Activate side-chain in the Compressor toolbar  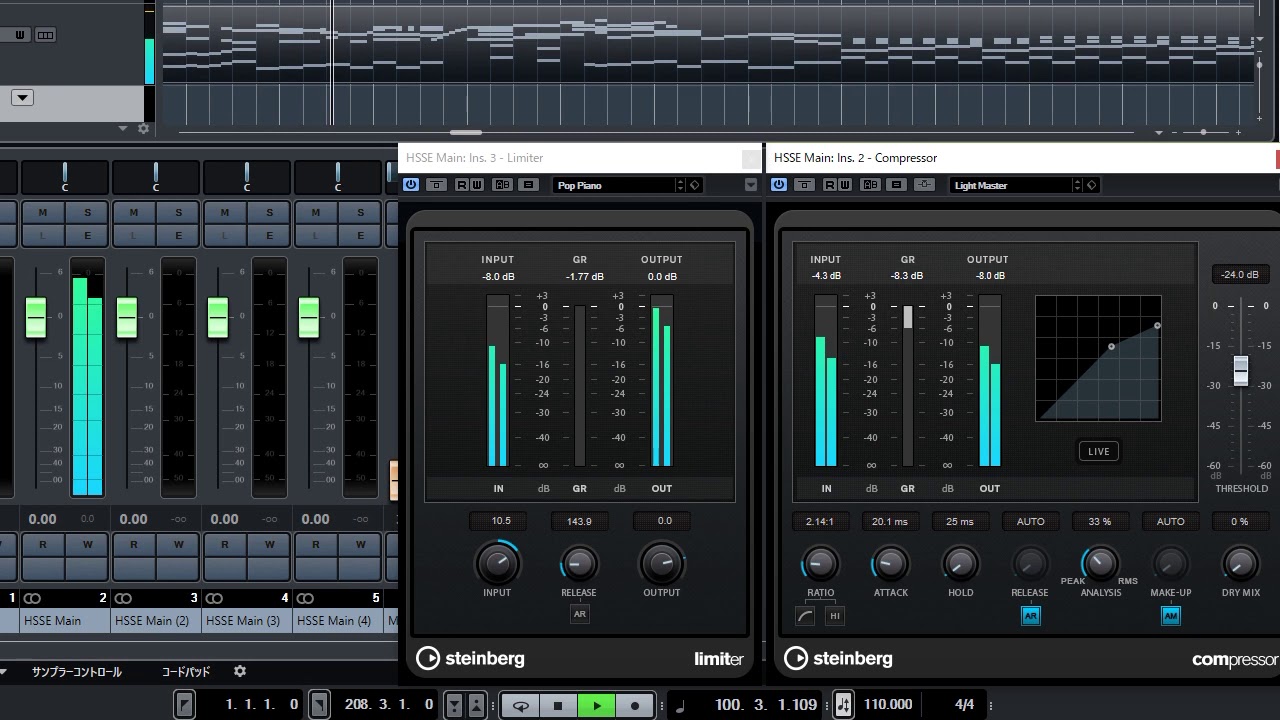tap(924, 185)
